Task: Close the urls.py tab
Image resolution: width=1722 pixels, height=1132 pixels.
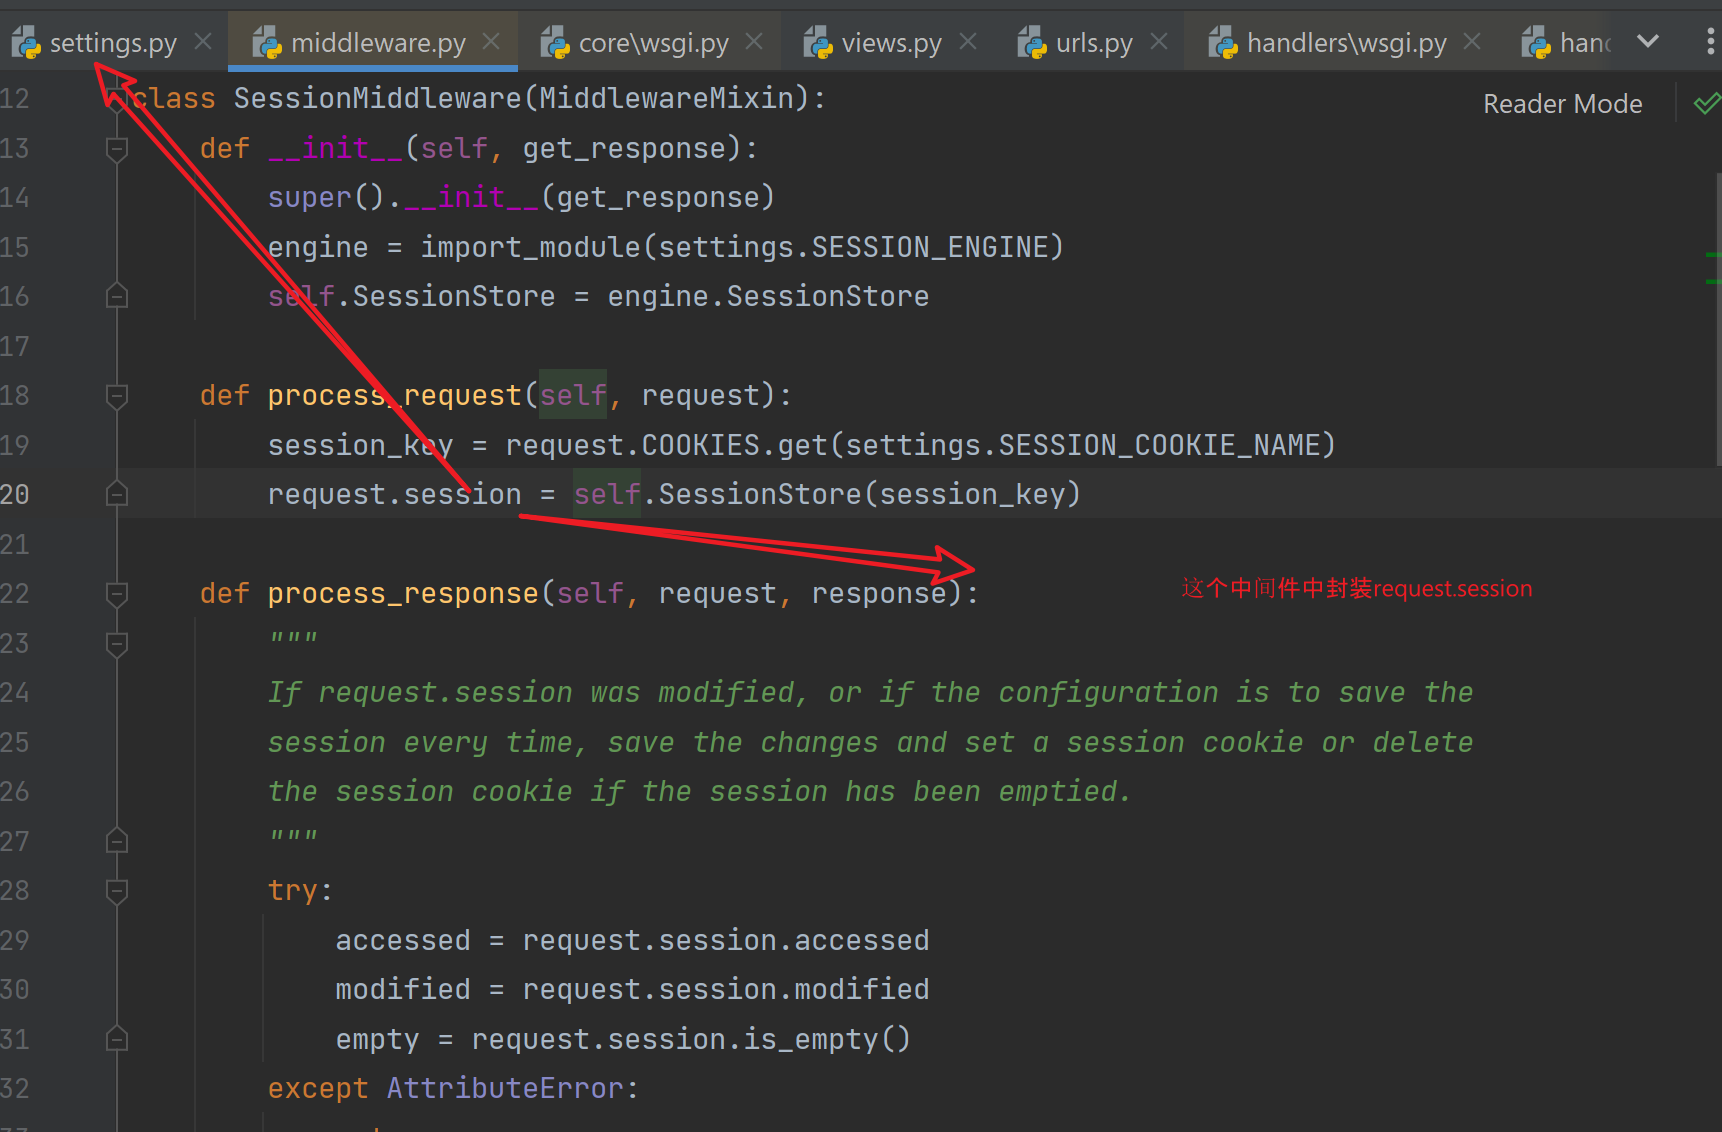Action: 1159,41
